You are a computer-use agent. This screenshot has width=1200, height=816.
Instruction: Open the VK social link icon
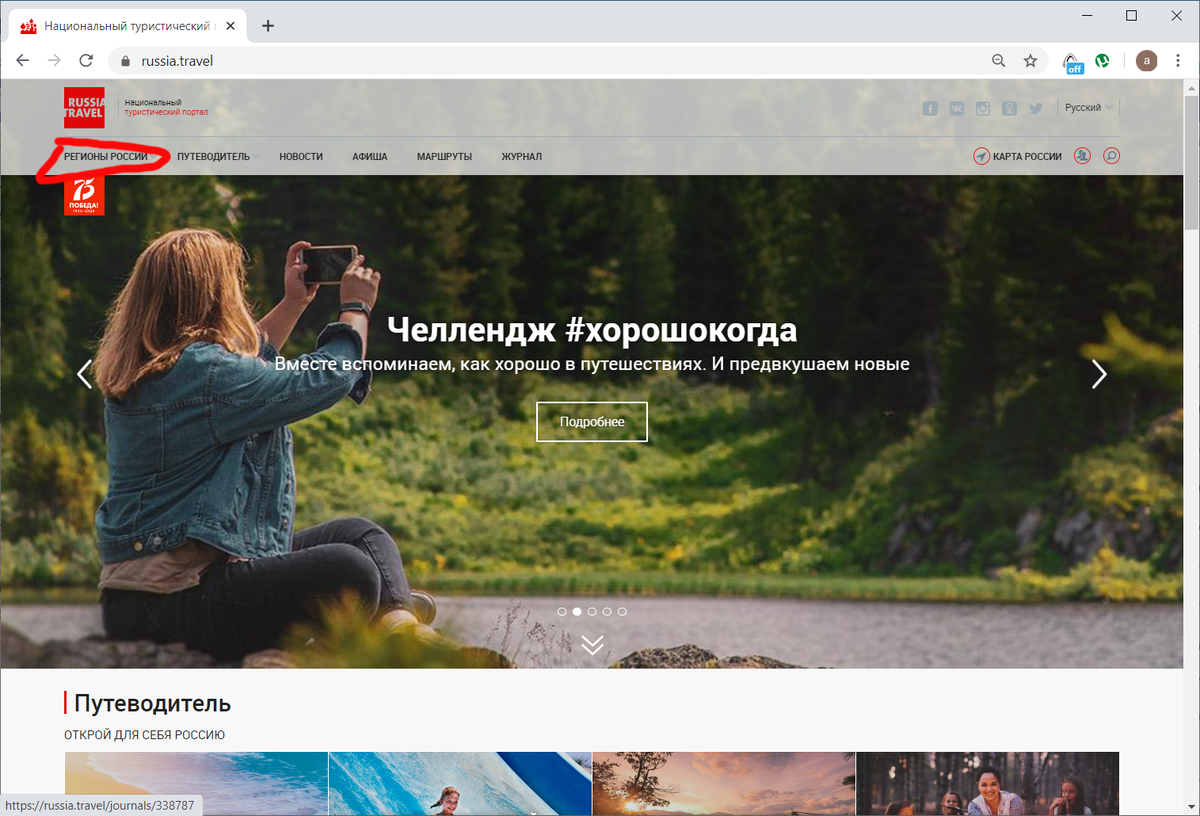(957, 108)
